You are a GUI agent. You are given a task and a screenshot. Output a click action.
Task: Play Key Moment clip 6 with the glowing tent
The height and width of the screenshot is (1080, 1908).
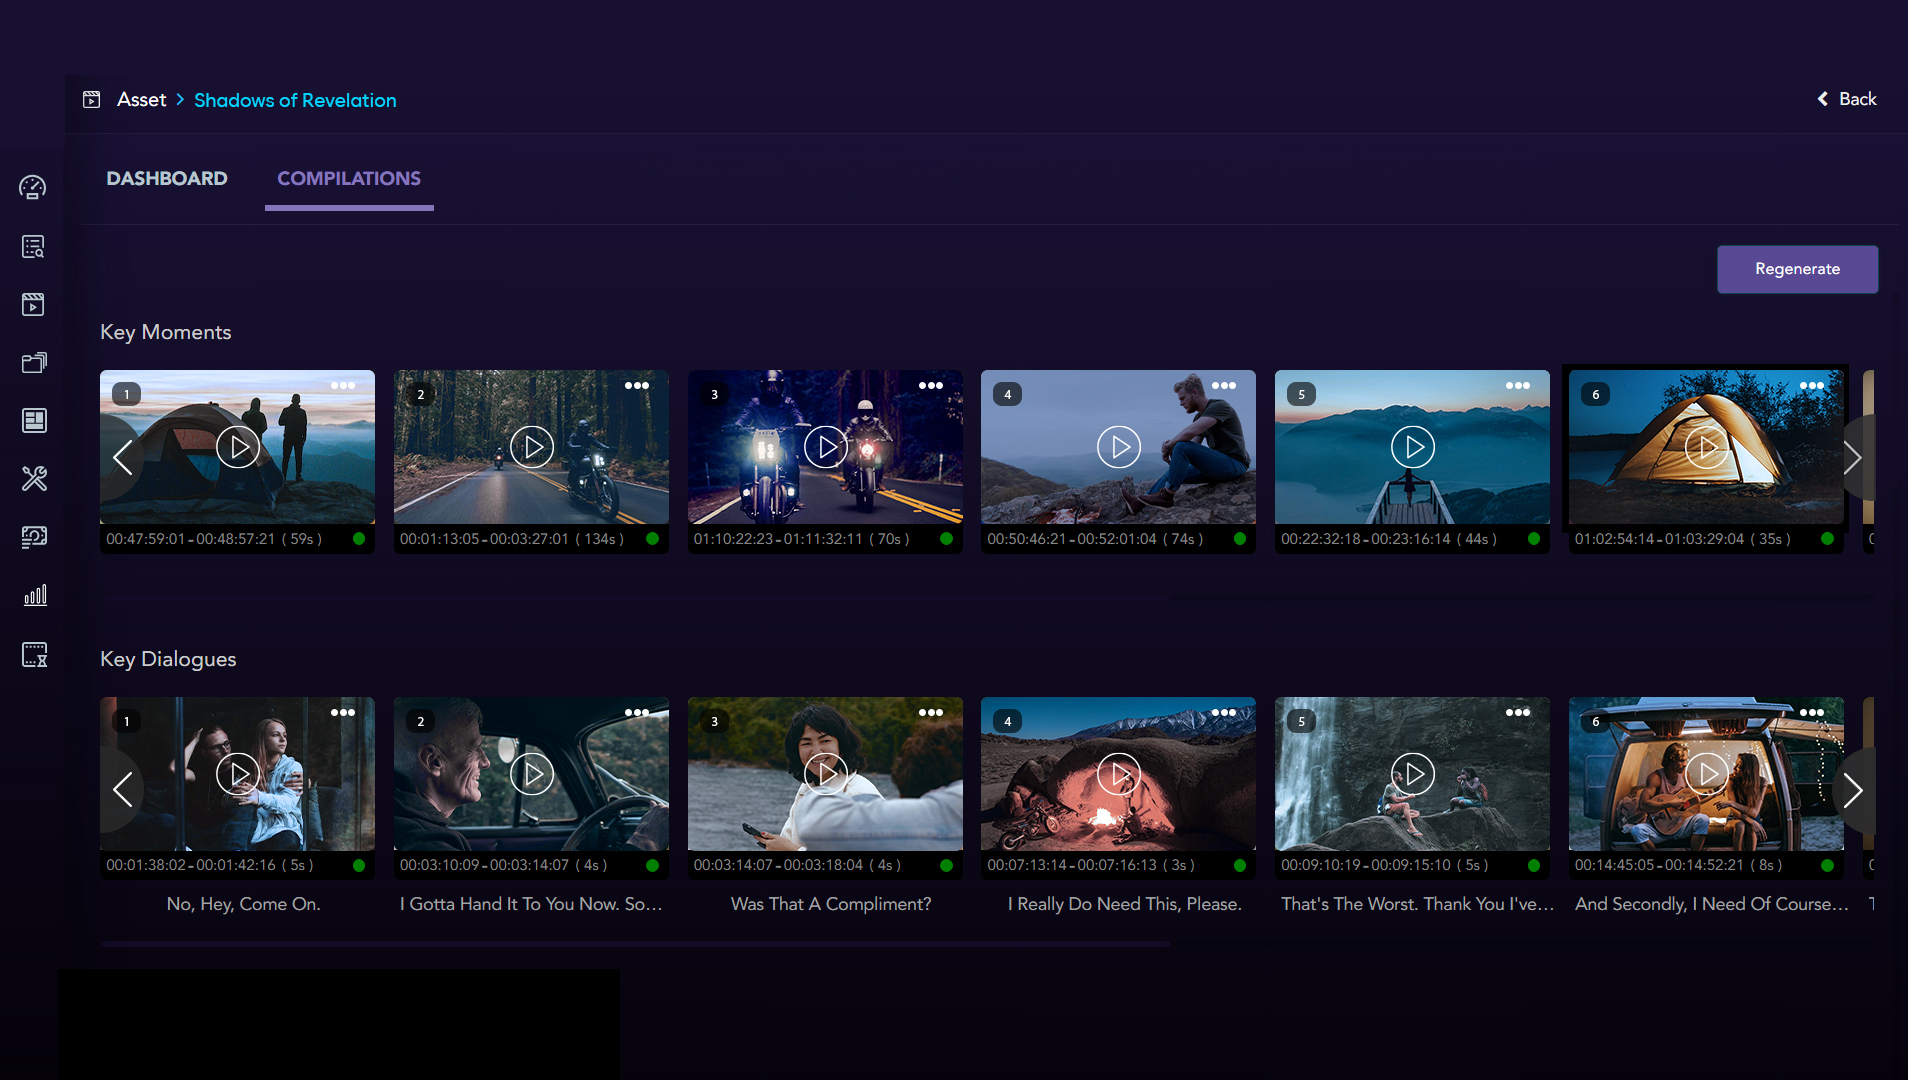1707,447
